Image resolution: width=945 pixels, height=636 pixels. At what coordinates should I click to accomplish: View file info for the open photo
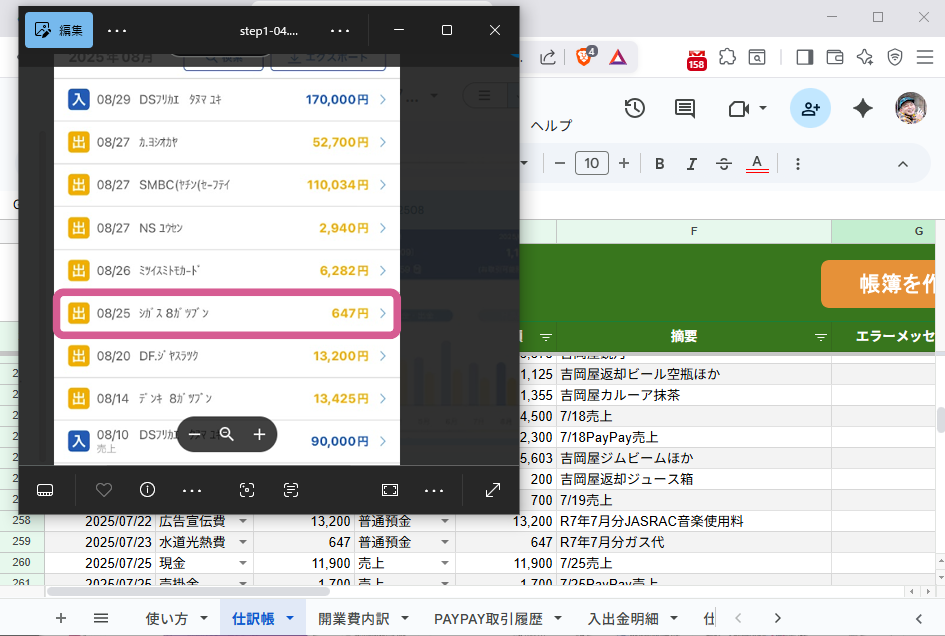coord(147,490)
